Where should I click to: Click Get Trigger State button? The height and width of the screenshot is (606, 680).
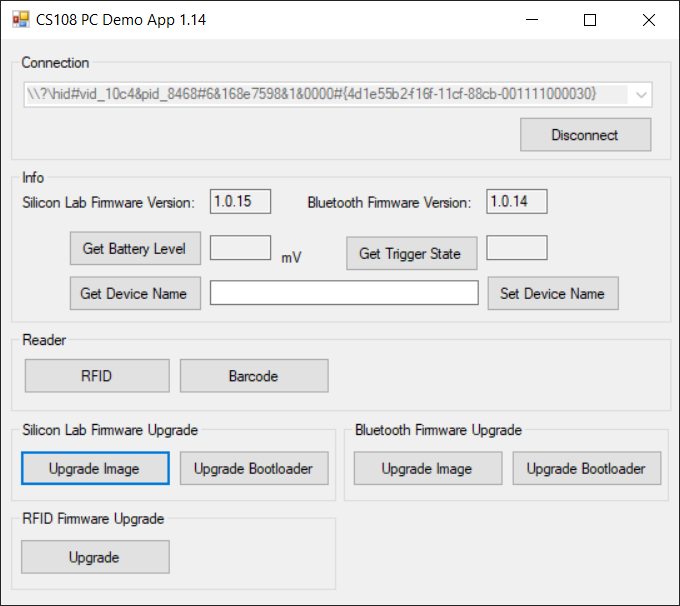[x=412, y=253]
